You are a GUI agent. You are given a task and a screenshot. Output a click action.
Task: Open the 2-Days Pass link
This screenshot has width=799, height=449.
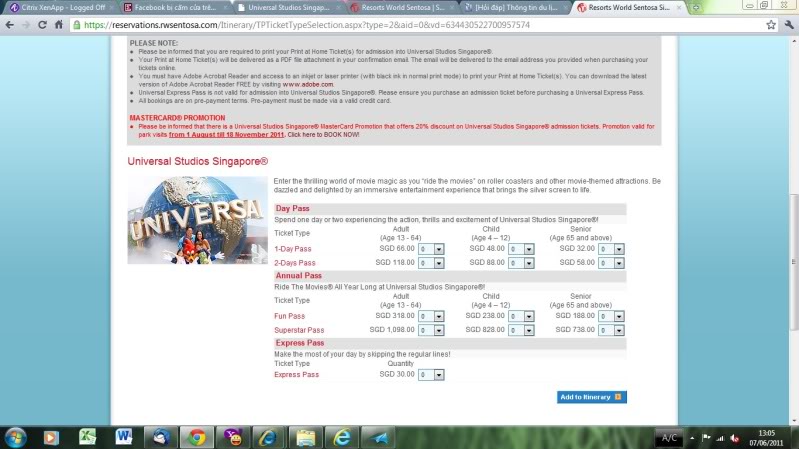pyautogui.click(x=295, y=263)
